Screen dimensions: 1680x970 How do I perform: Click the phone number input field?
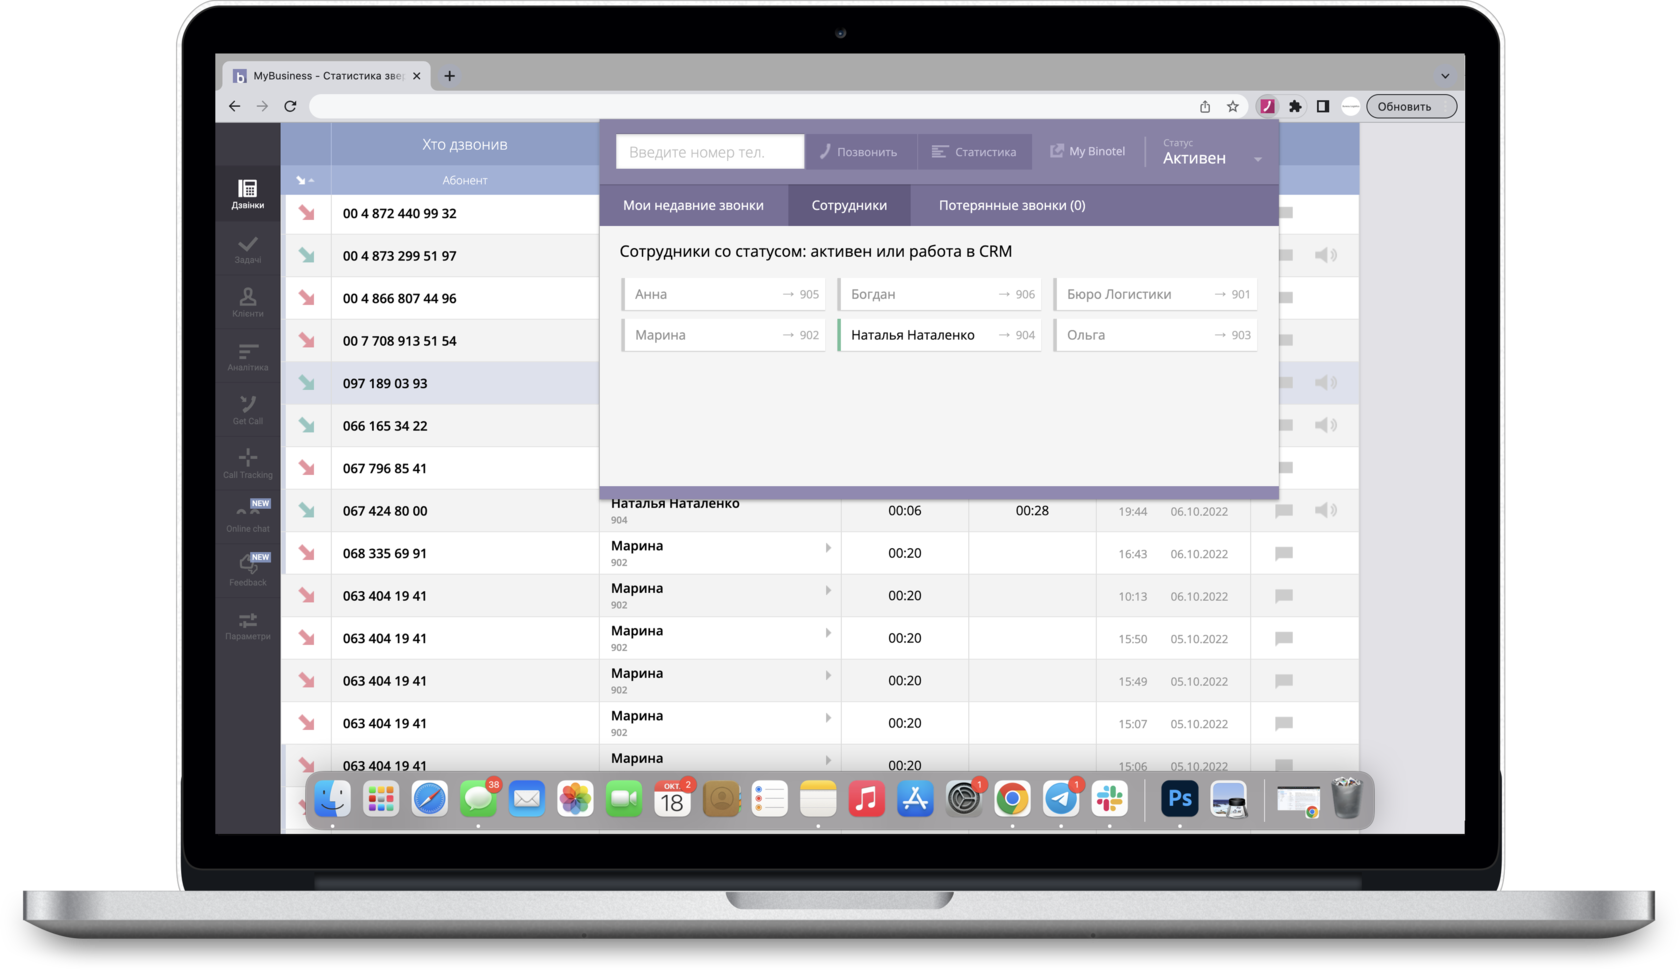tap(709, 152)
